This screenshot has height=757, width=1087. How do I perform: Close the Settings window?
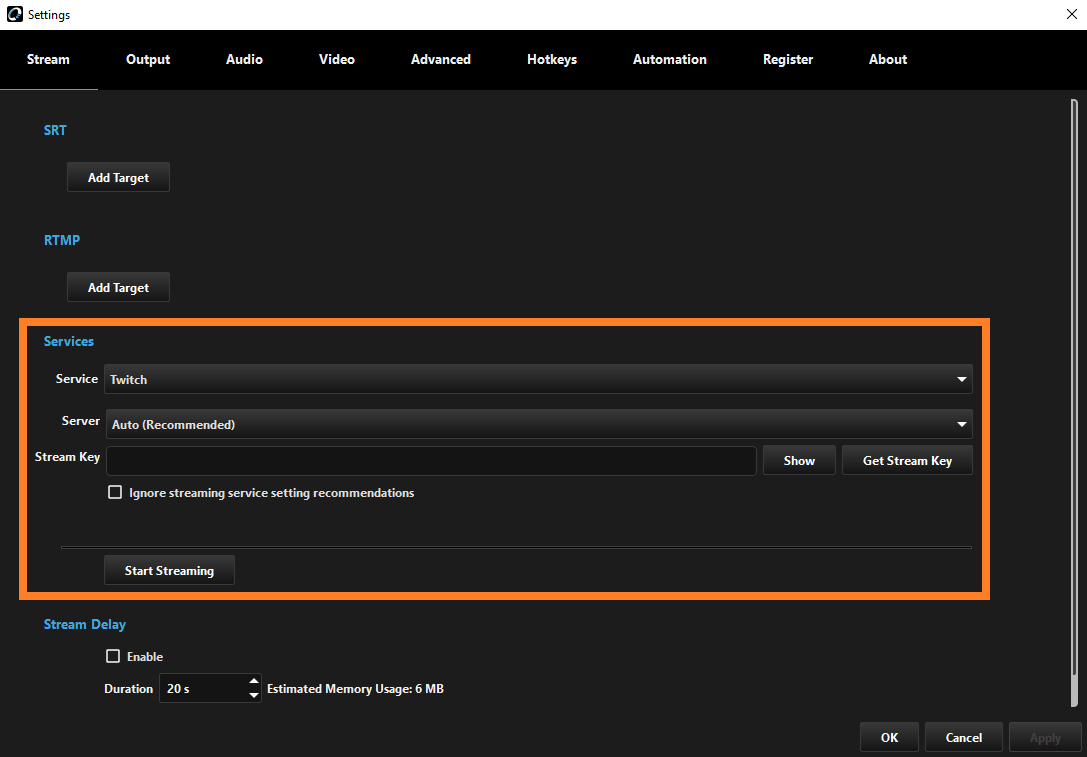point(1072,14)
